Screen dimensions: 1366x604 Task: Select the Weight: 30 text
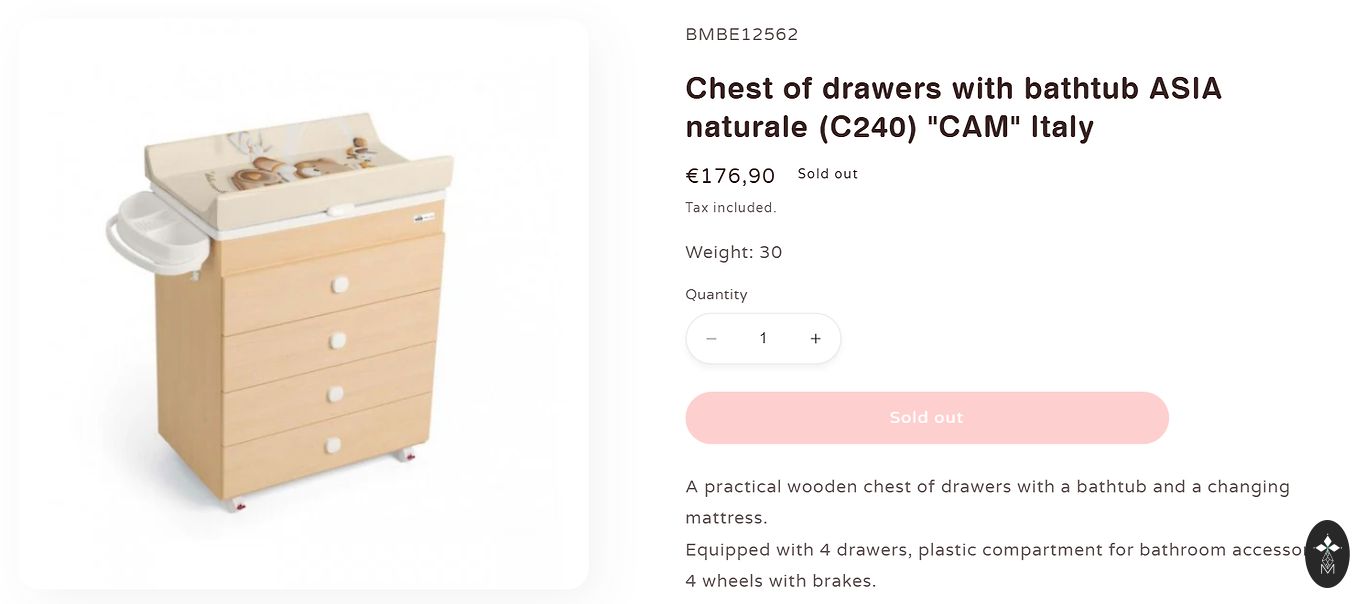tap(733, 252)
